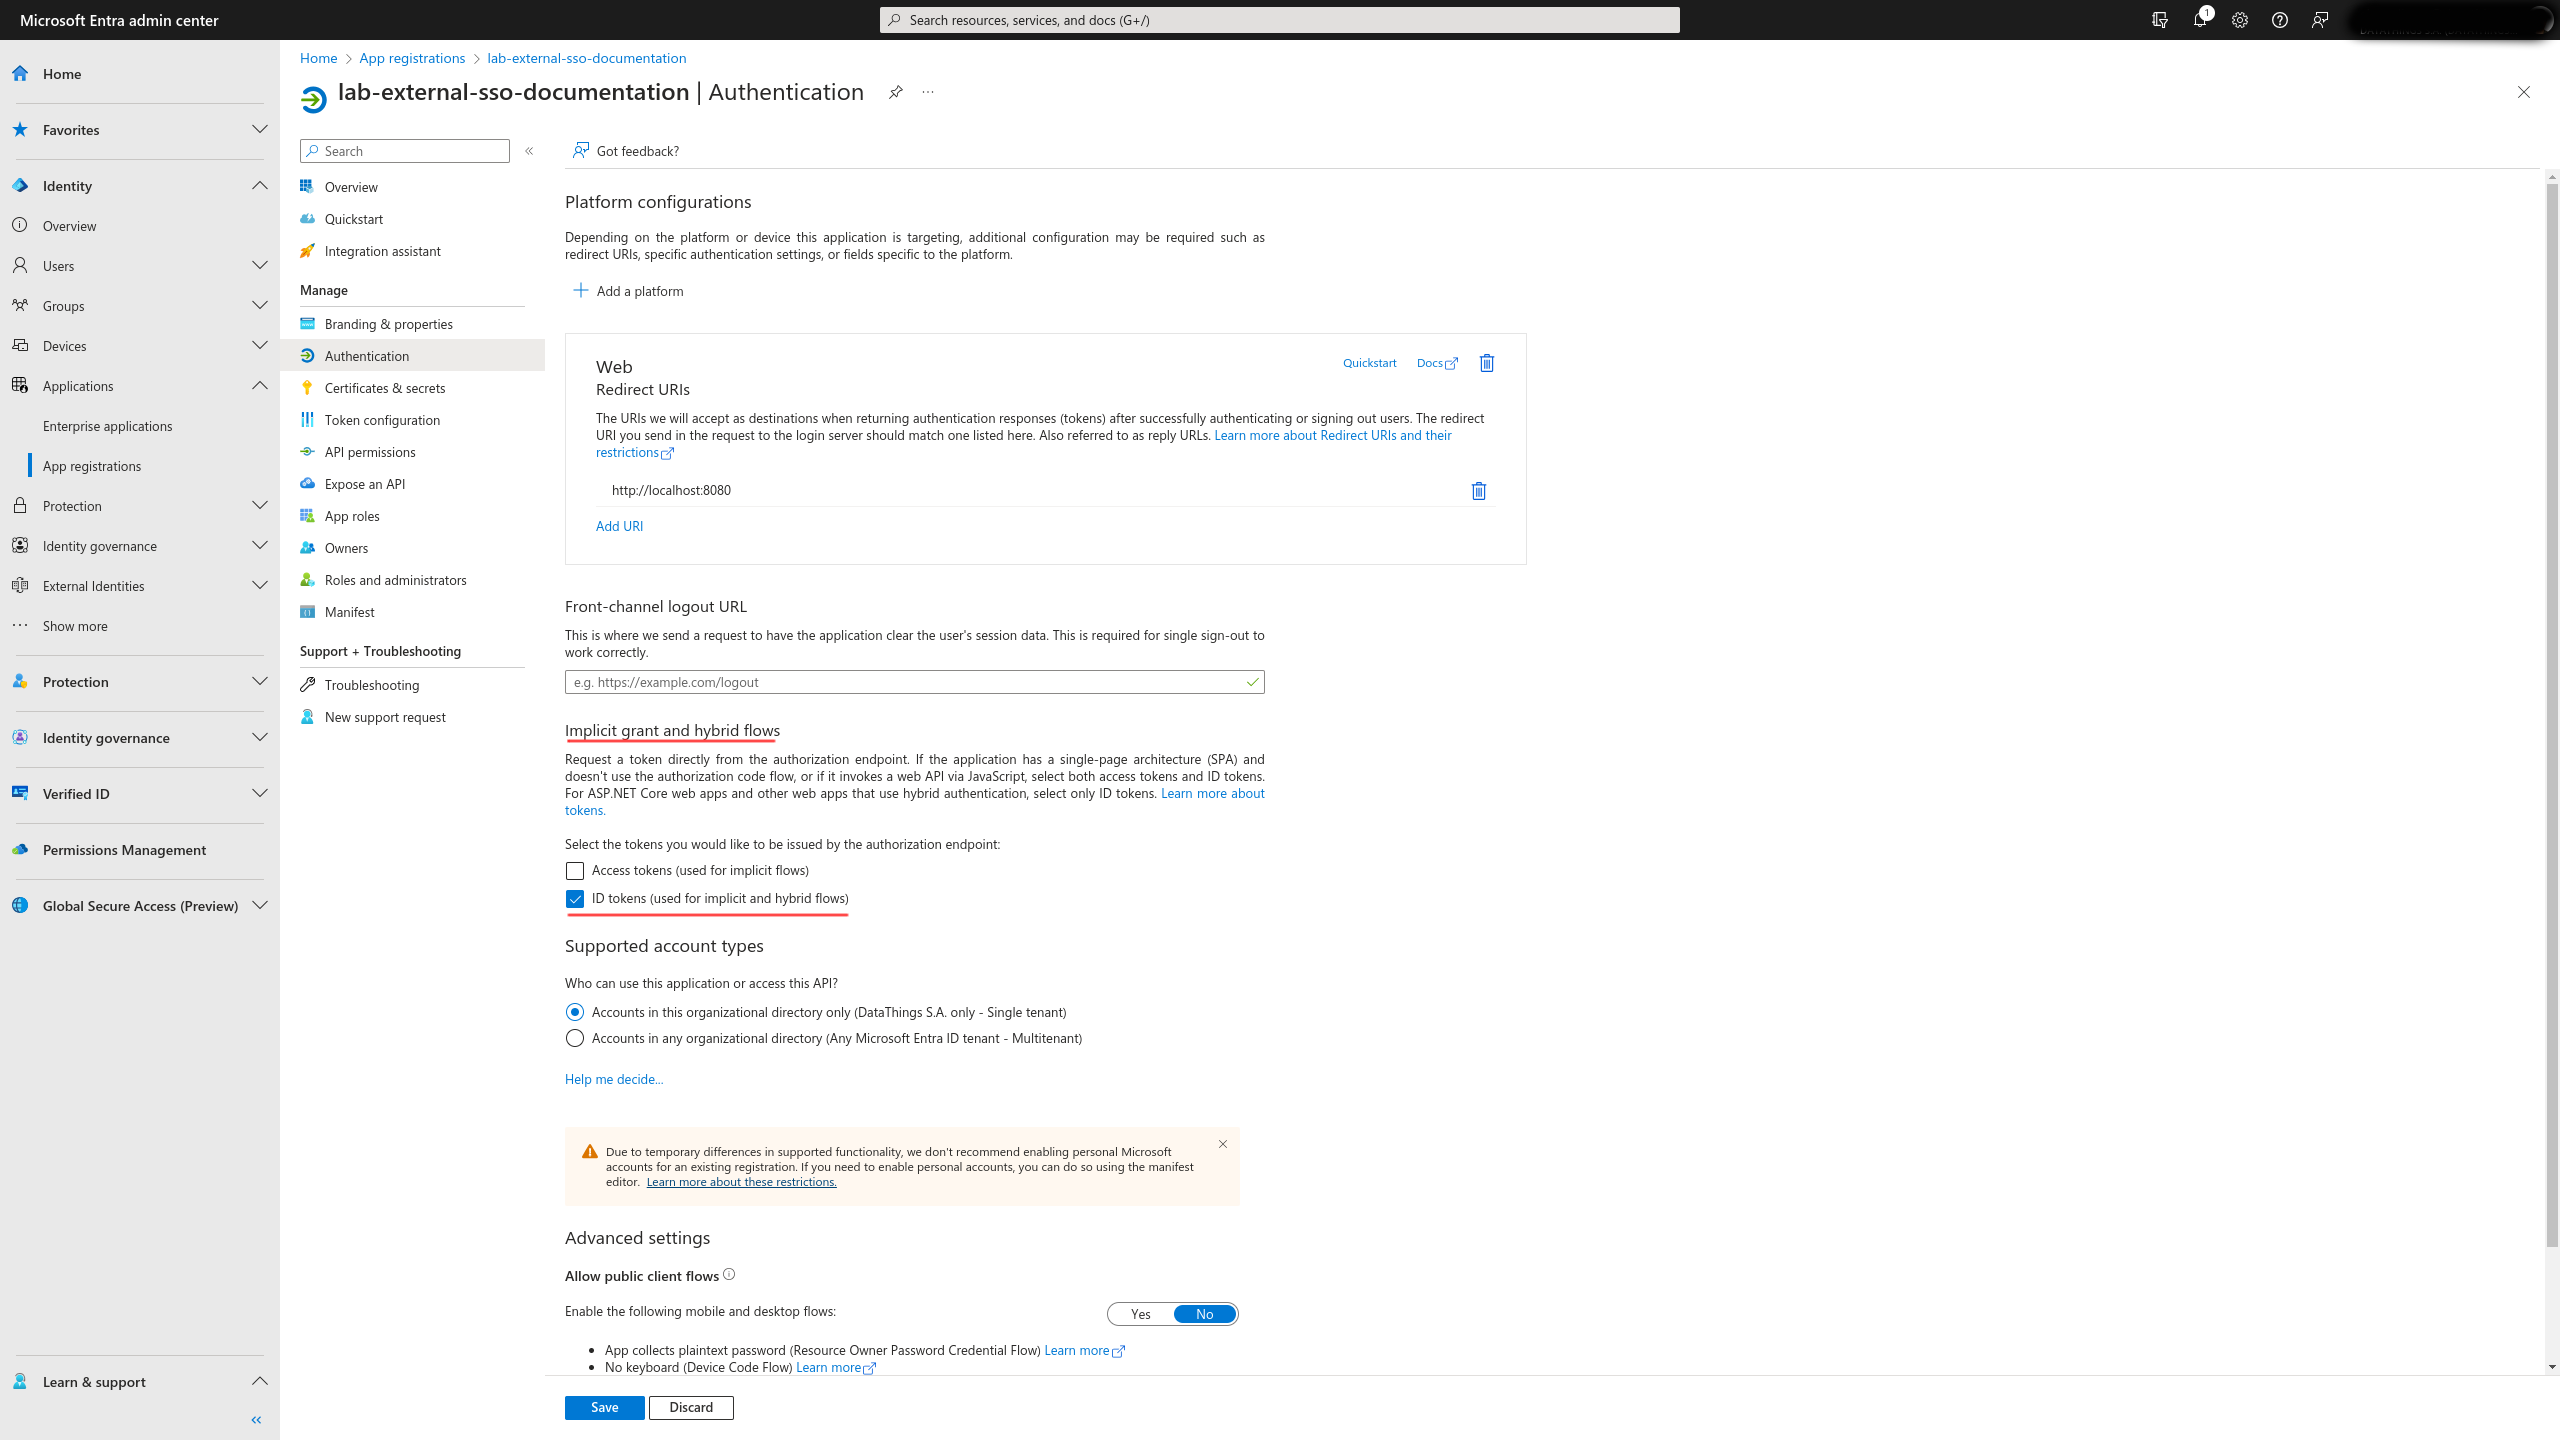Open the Web platform Quickstart link
Image resolution: width=2560 pixels, height=1440 pixels.
point(1370,363)
